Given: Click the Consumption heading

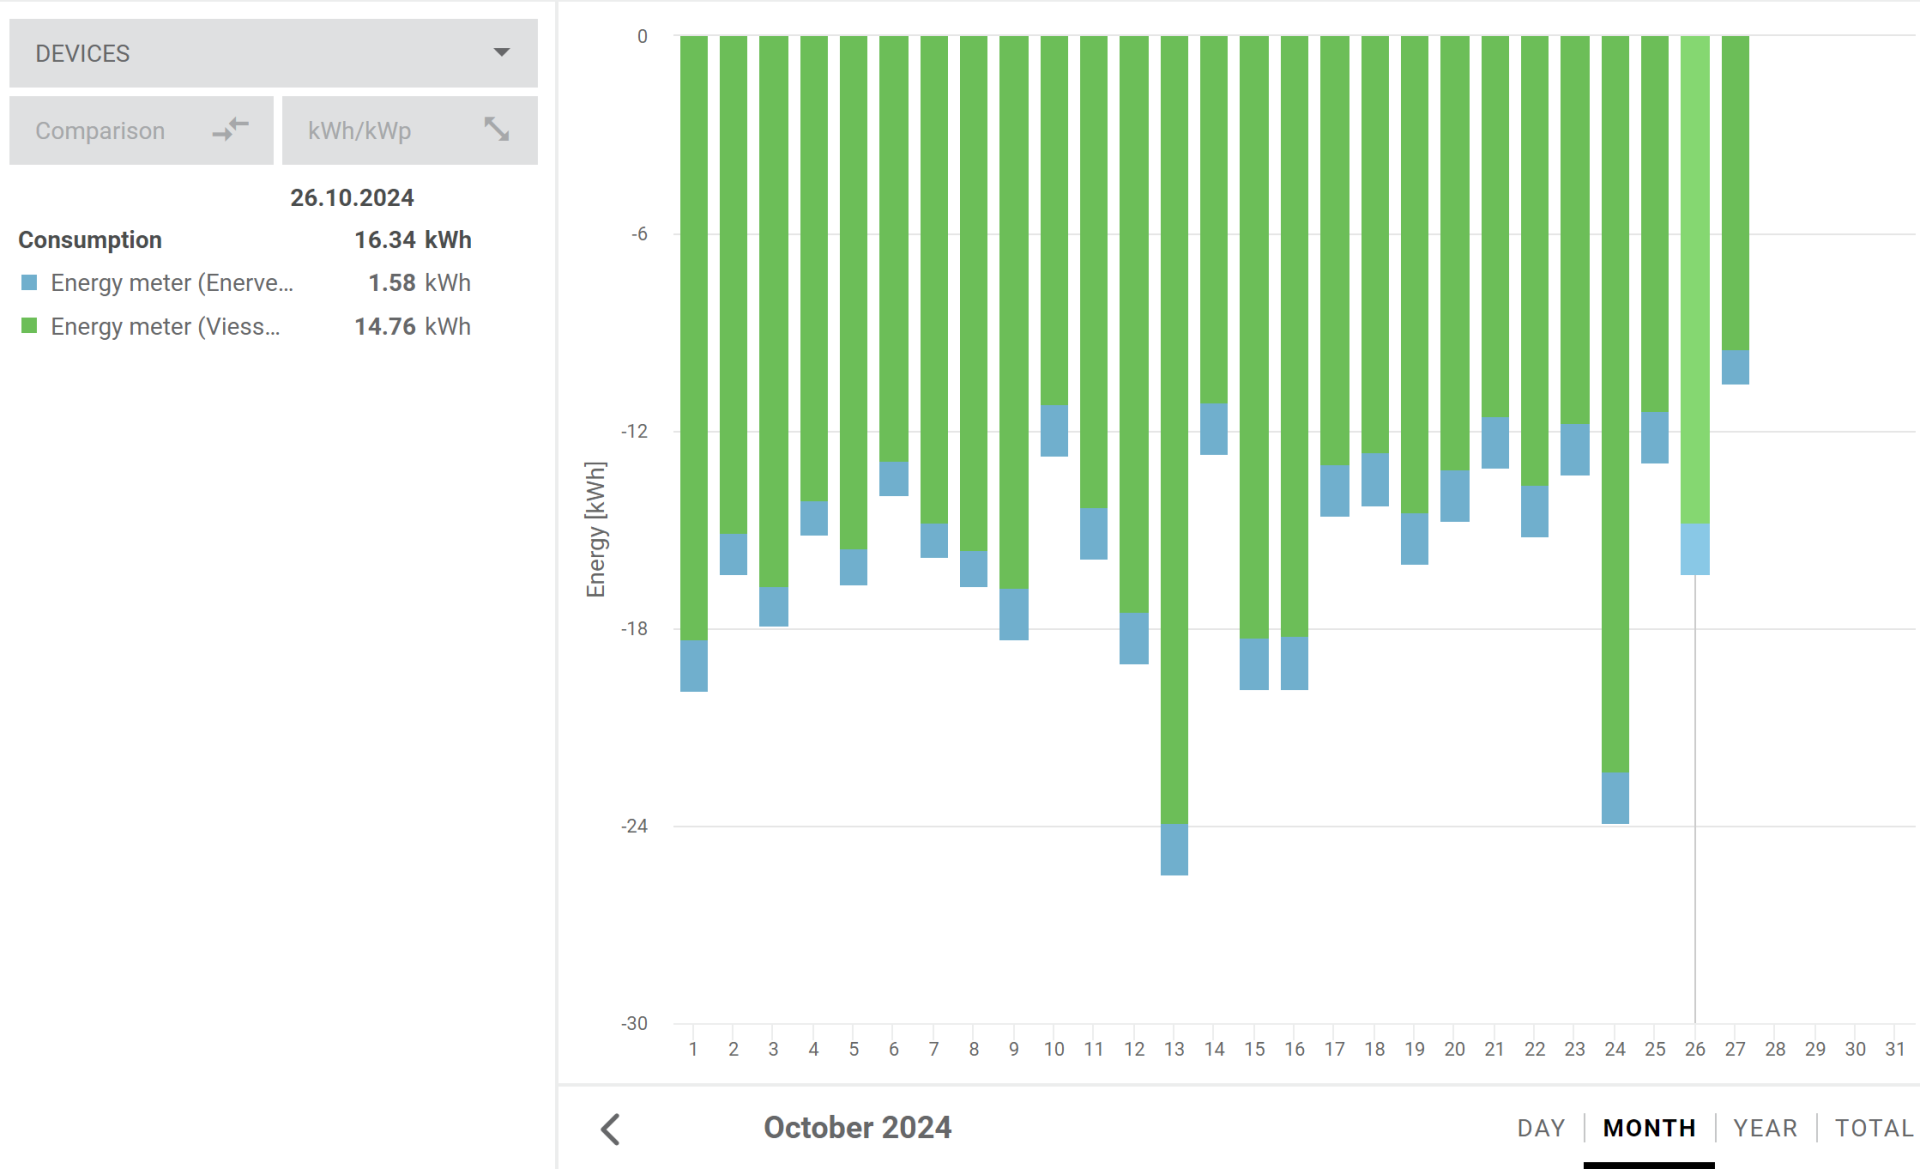Looking at the screenshot, I should click(x=90, y=240).
